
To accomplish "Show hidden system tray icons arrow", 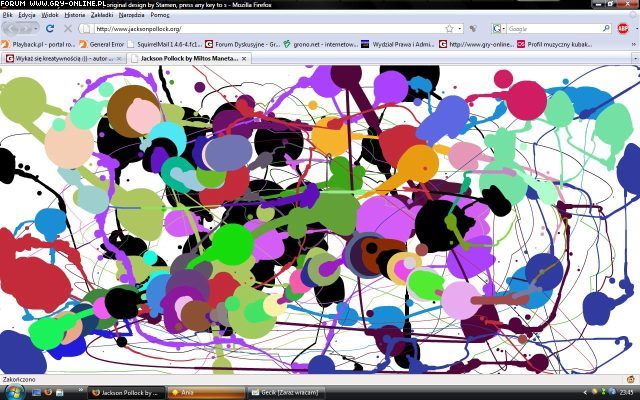I will [x=585, y=393].
